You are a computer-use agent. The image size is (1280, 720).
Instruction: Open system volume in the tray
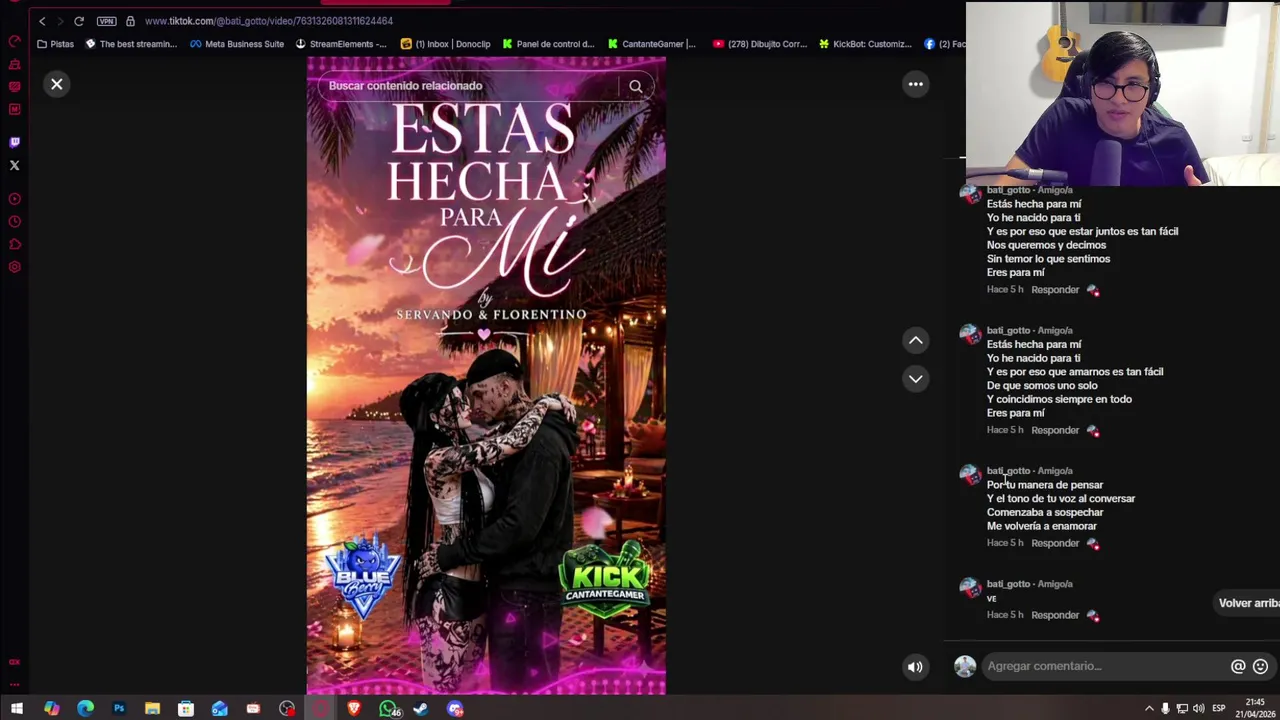(1198, 709)
